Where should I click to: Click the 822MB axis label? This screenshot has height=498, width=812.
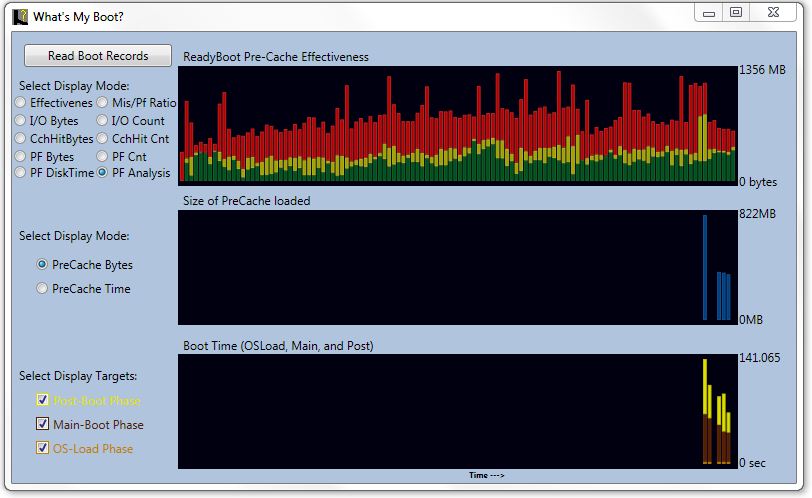(x=757, y=214)
